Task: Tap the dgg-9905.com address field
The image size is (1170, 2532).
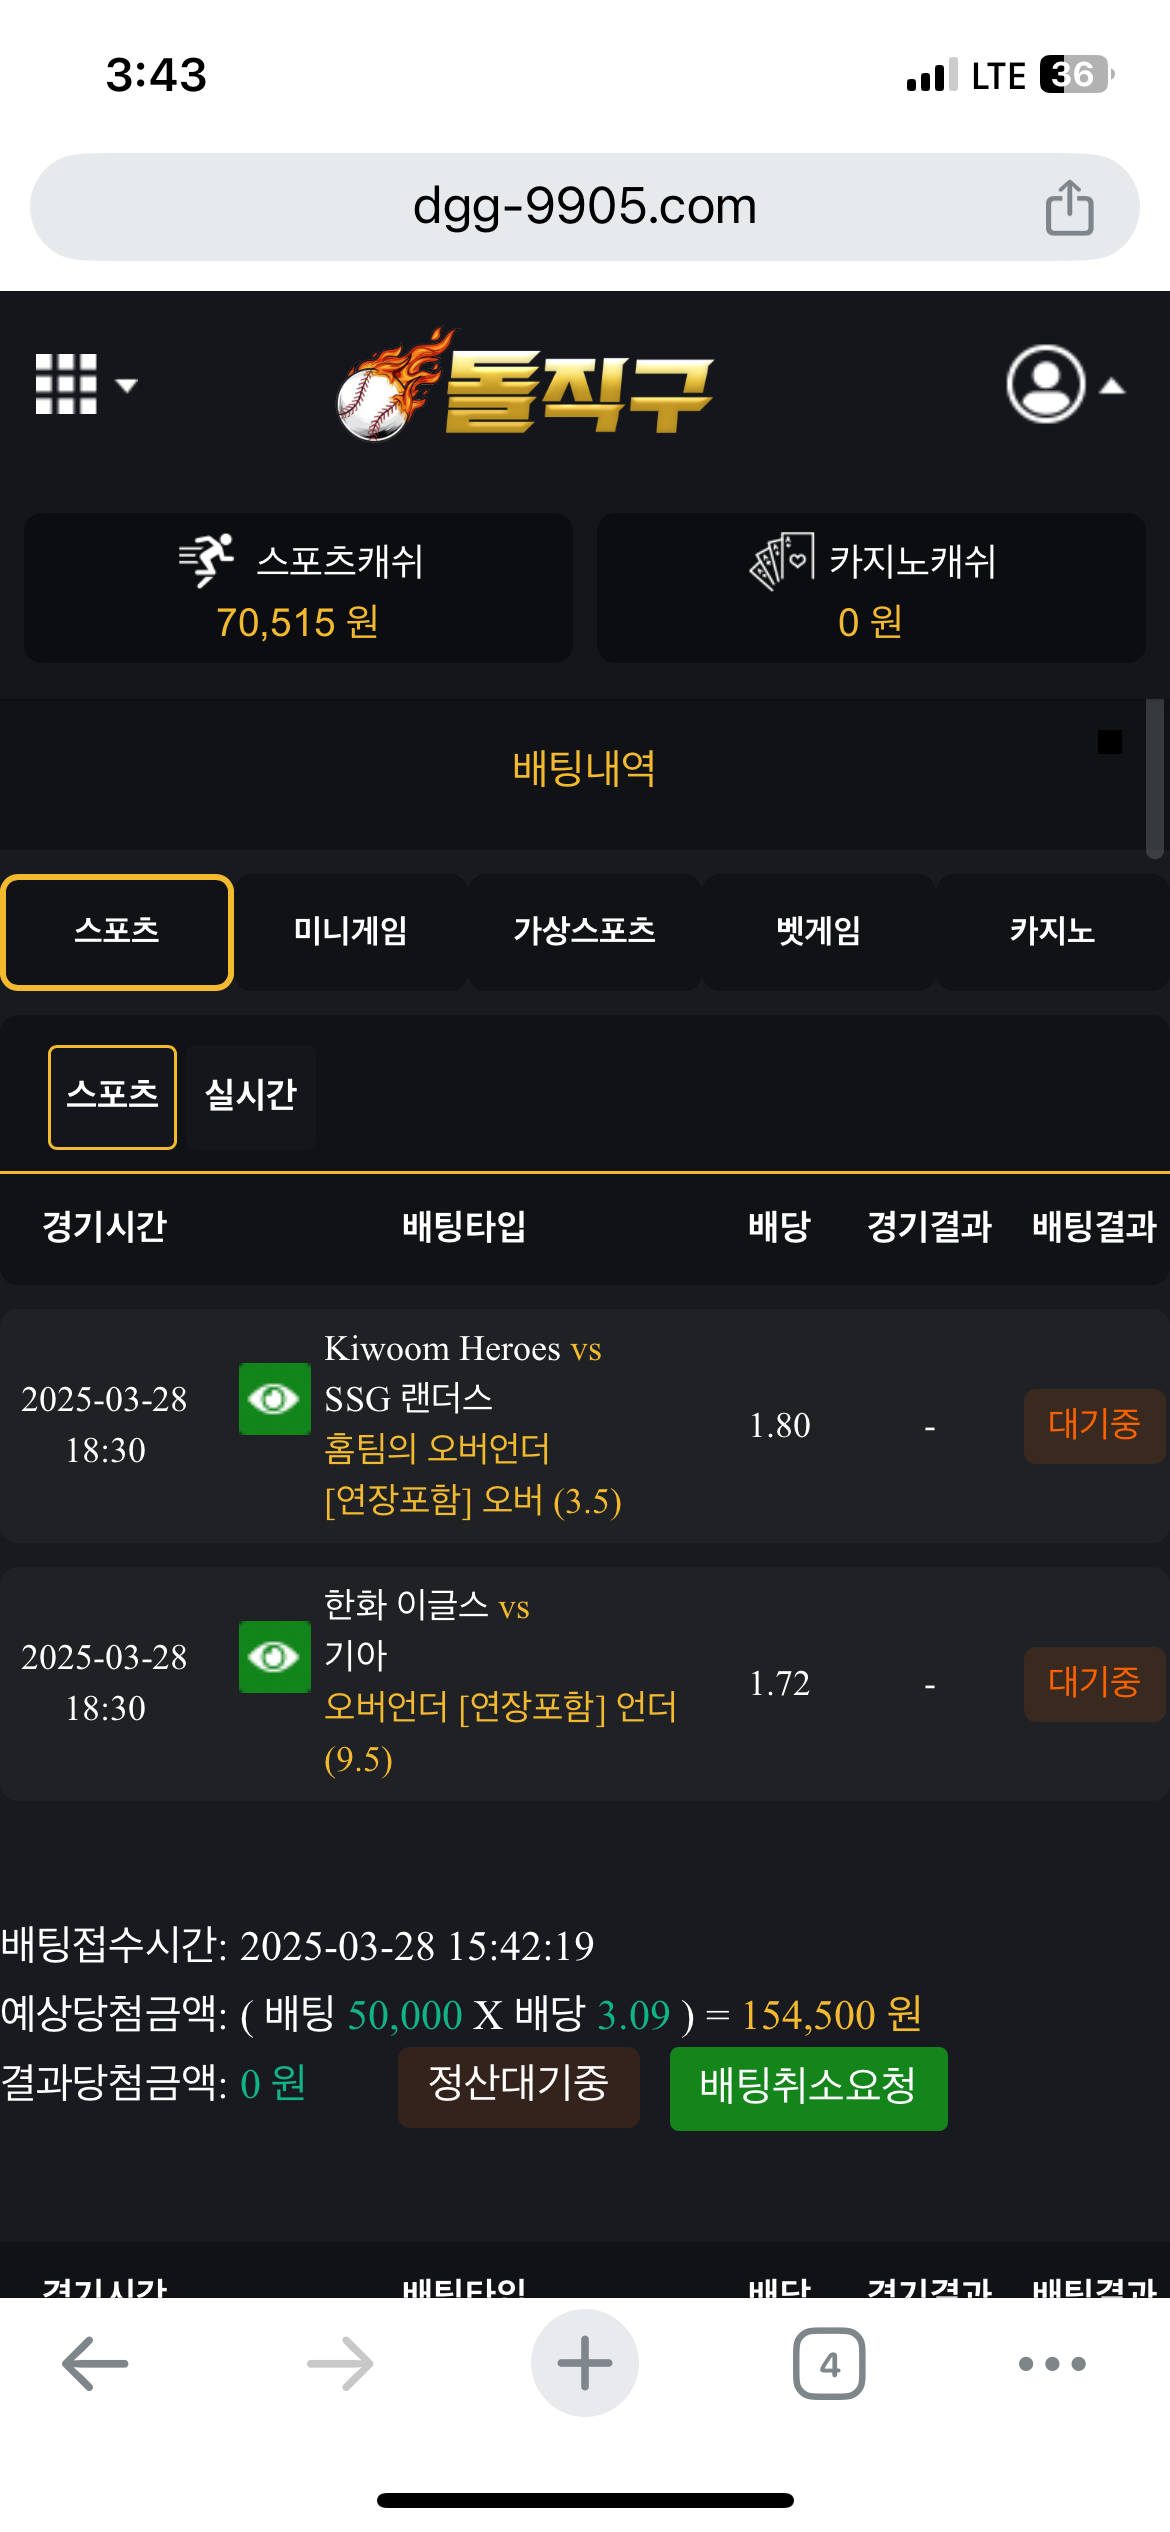Action: click(x=584, y=207)
